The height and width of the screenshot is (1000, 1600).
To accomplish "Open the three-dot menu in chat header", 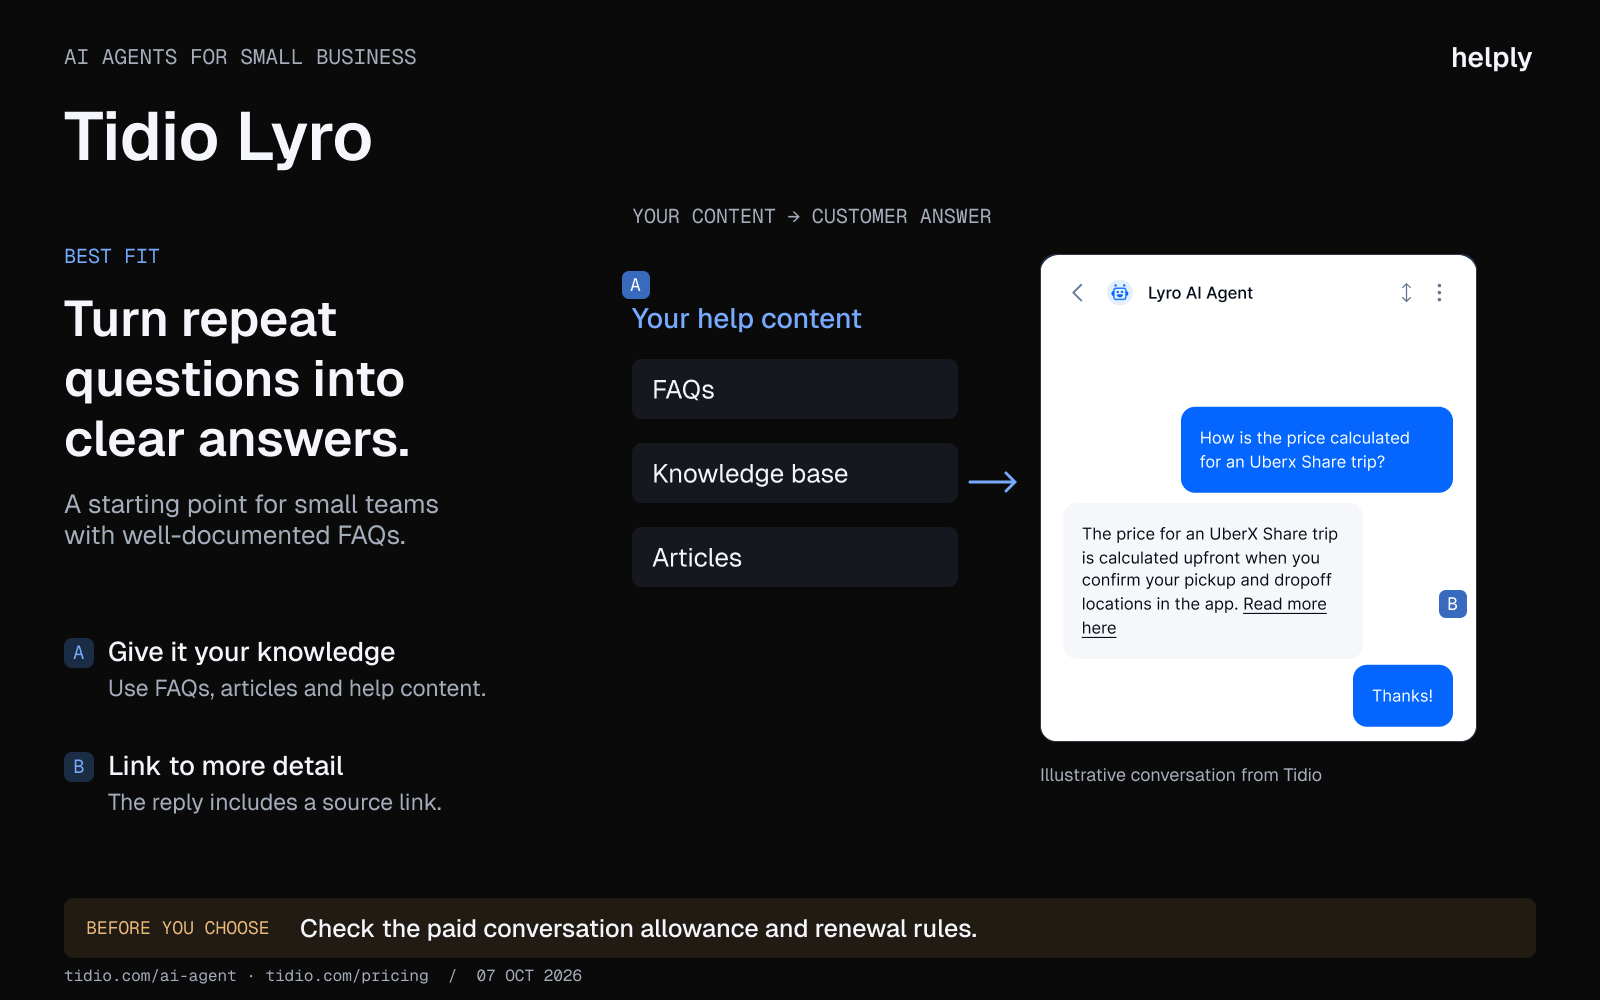I will point(1439,293).
